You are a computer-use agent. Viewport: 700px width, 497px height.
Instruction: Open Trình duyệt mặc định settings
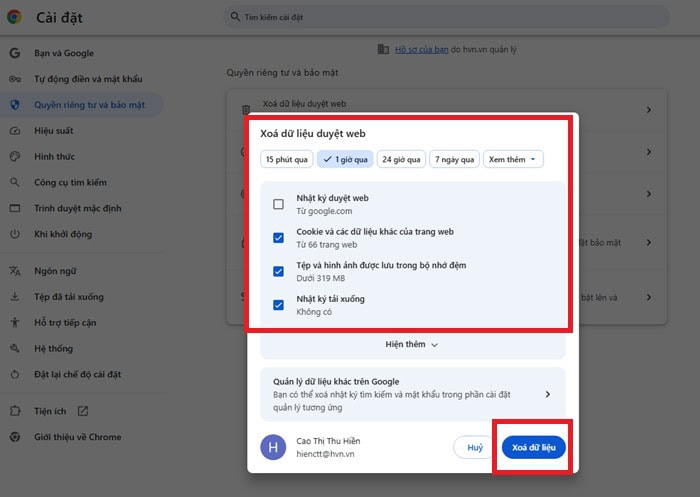78,208
